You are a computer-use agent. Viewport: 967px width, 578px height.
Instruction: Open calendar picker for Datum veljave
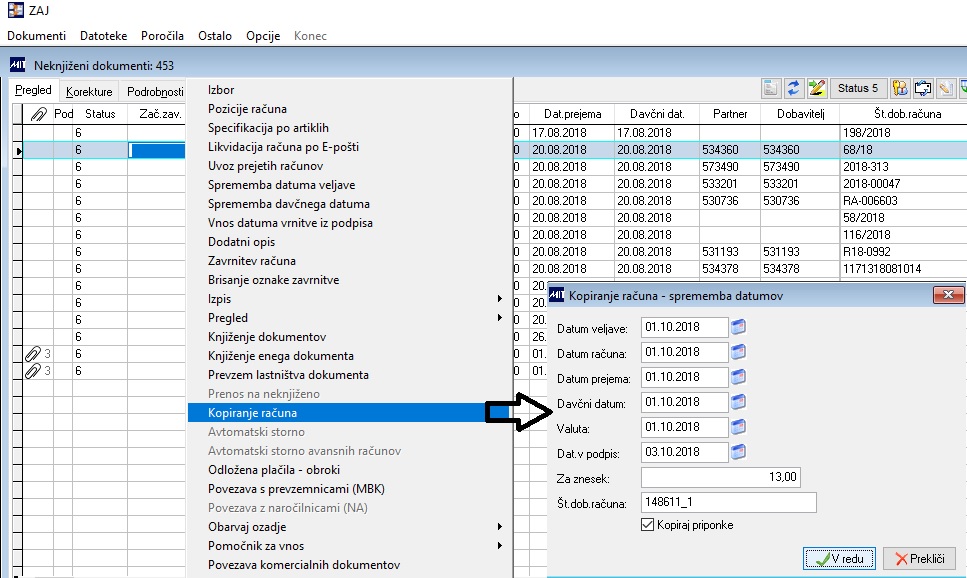click(738, 327)
